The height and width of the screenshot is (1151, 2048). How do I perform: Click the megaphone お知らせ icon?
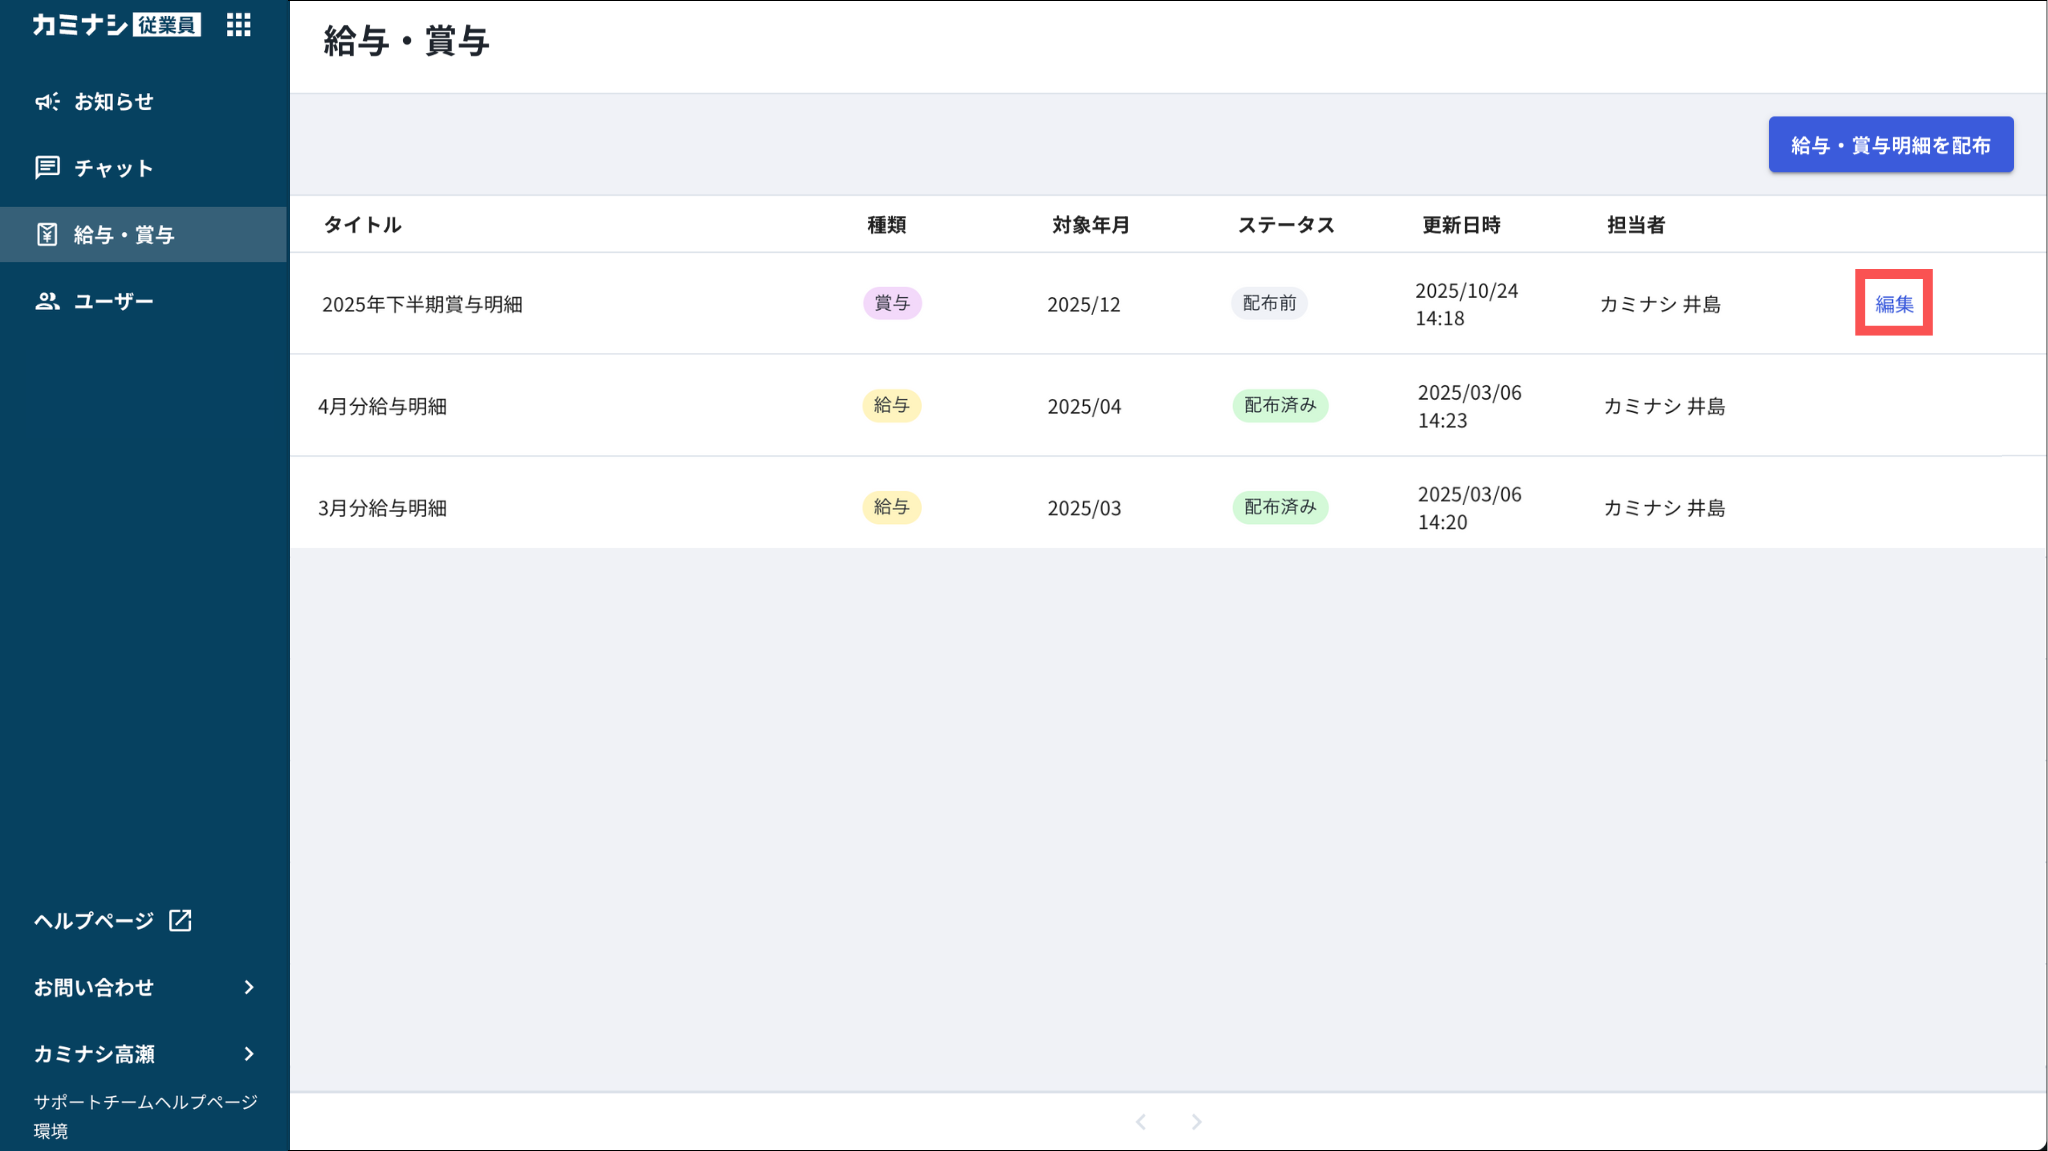[x=47, y=101]
